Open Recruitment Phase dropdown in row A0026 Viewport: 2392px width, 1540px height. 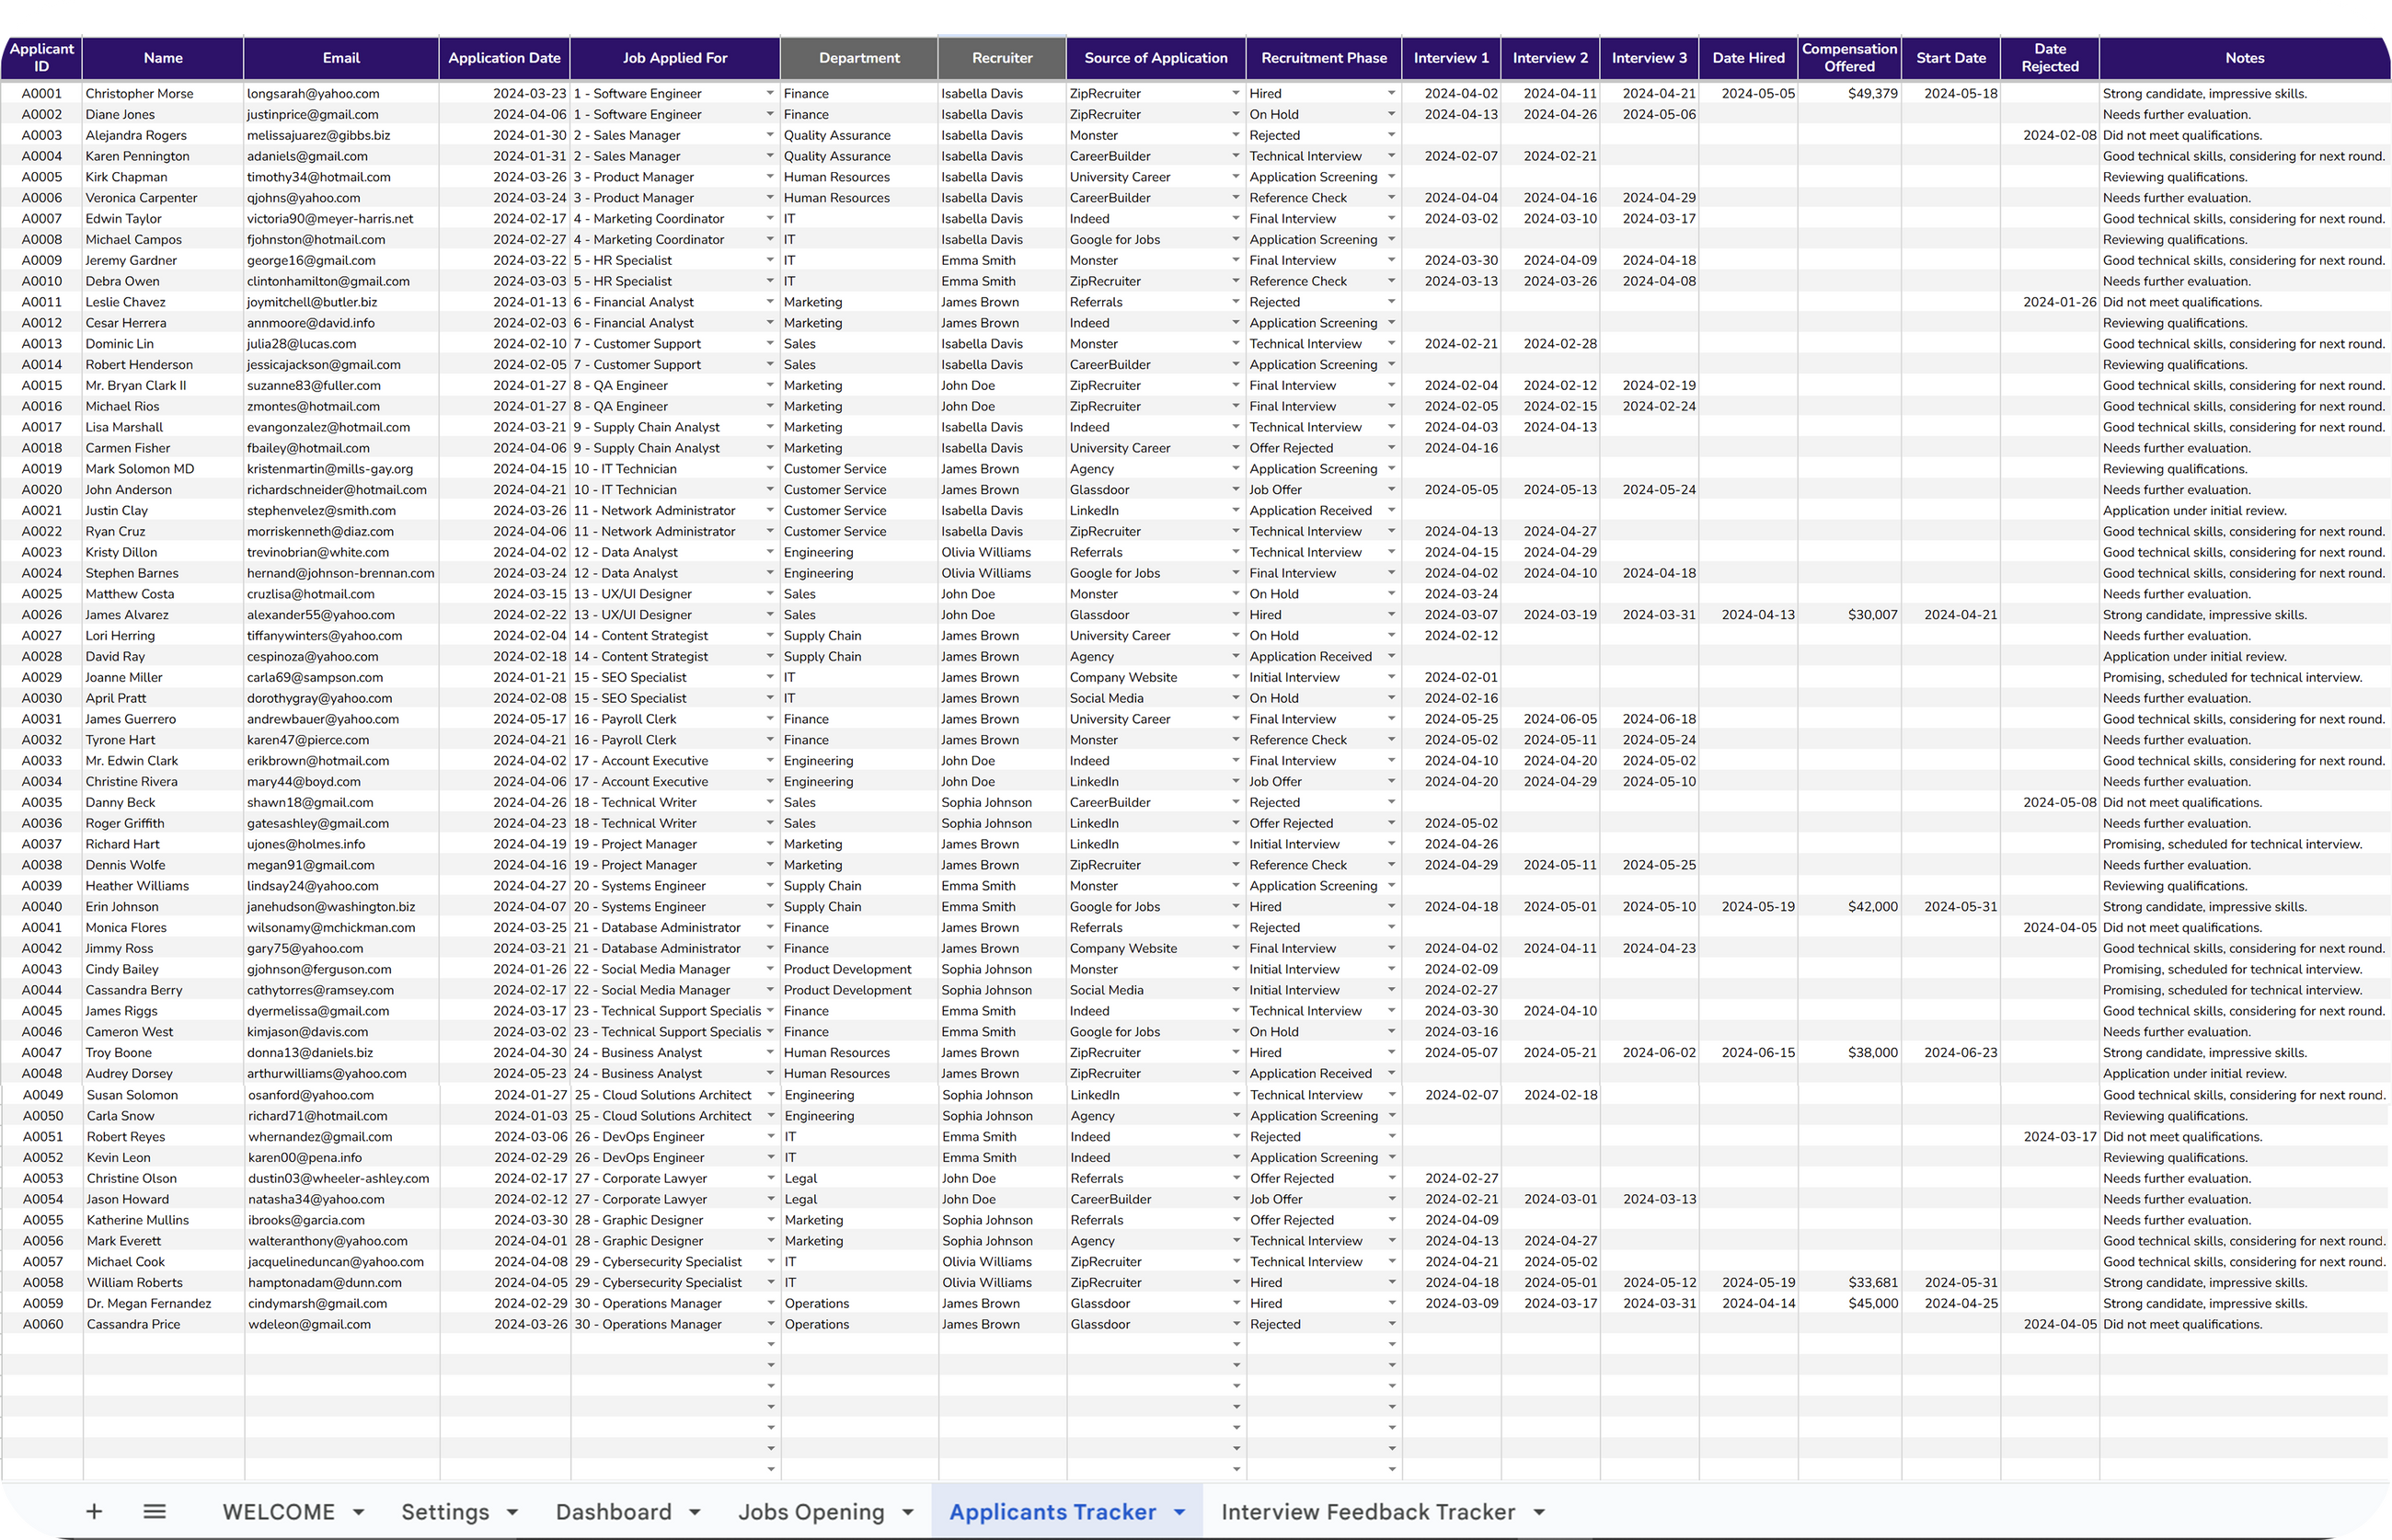pyautogui.click(x=1391, y=615)
